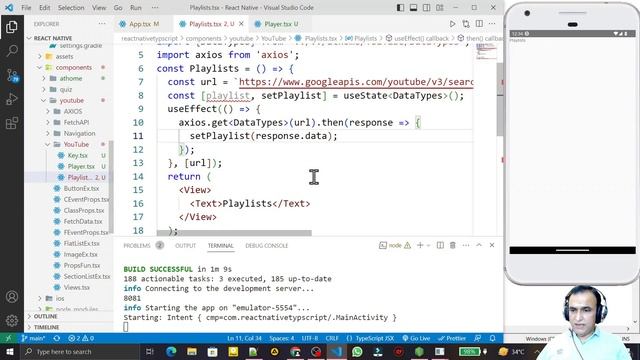
Task: Click Prettier in status bar
Action: (x=452, y=338)
